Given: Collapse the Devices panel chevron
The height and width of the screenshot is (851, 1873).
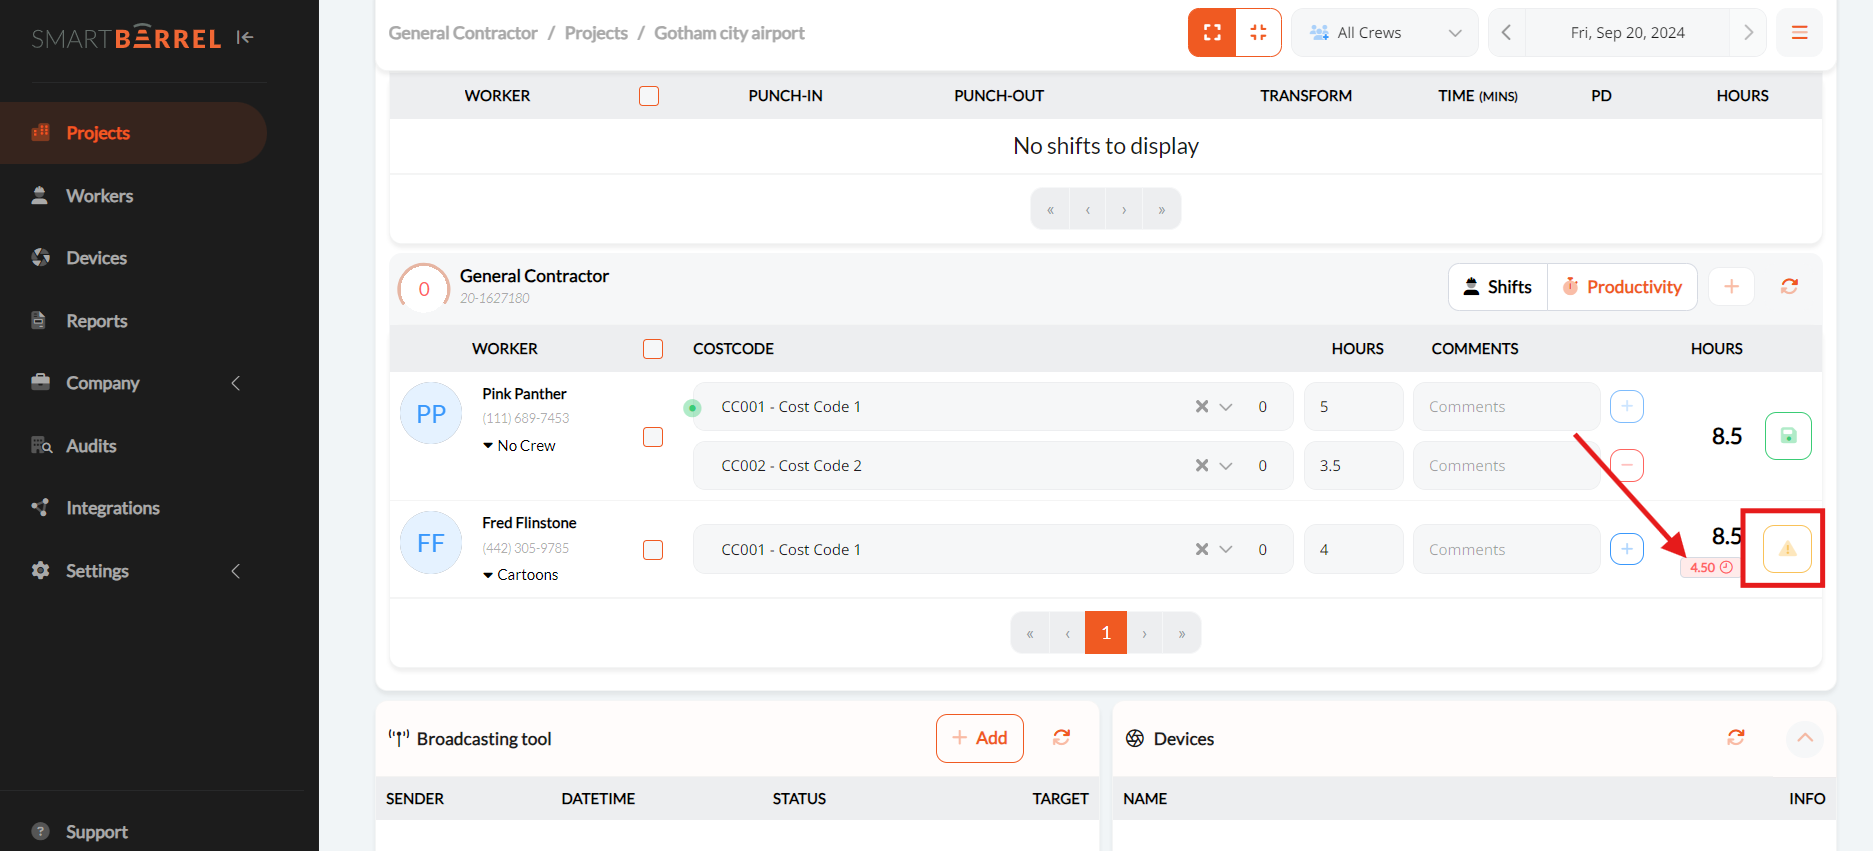Looking at the screenshot, I should (x=1804, y=738).
